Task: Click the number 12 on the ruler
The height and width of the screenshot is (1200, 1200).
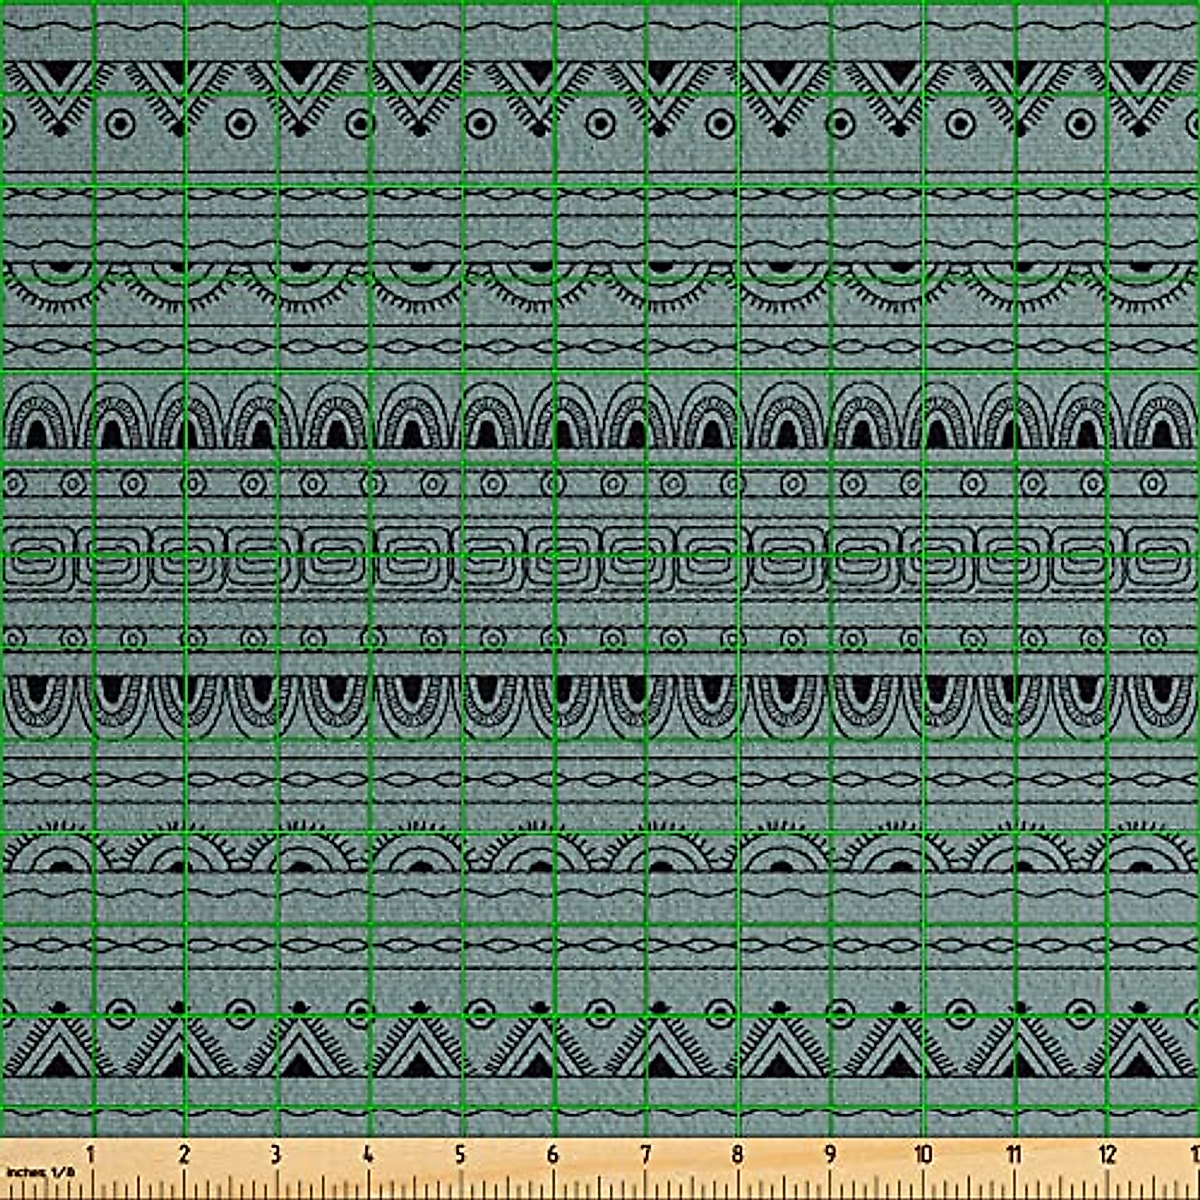Action: [1107, 1154]
